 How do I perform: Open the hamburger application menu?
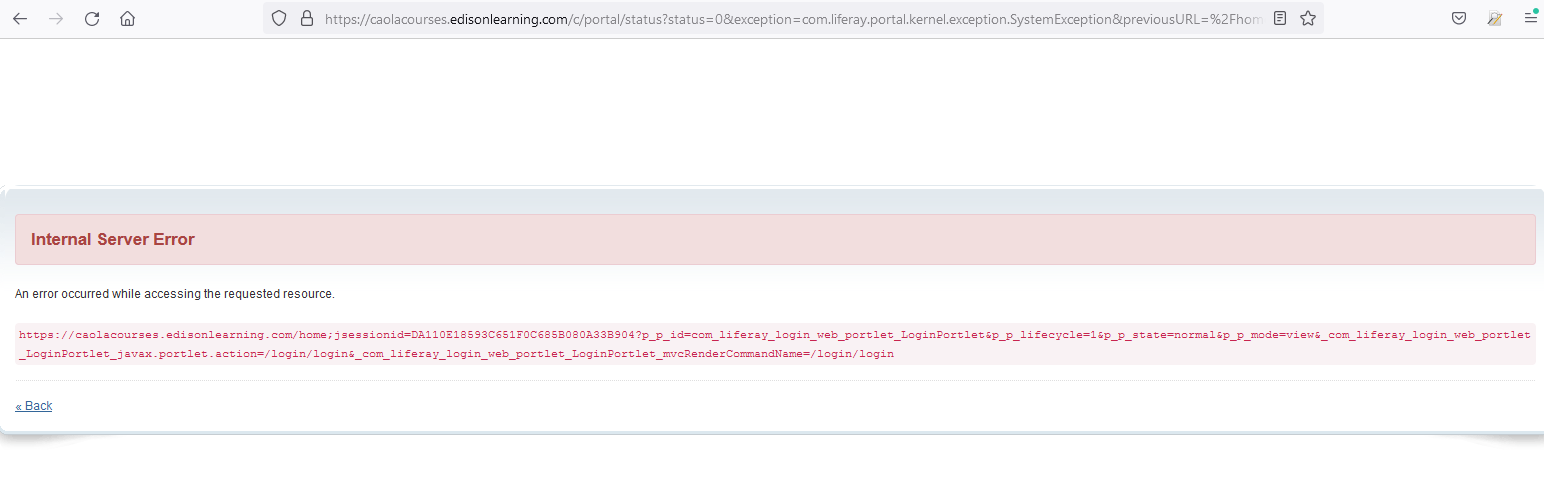click(x=1530, y=18)
